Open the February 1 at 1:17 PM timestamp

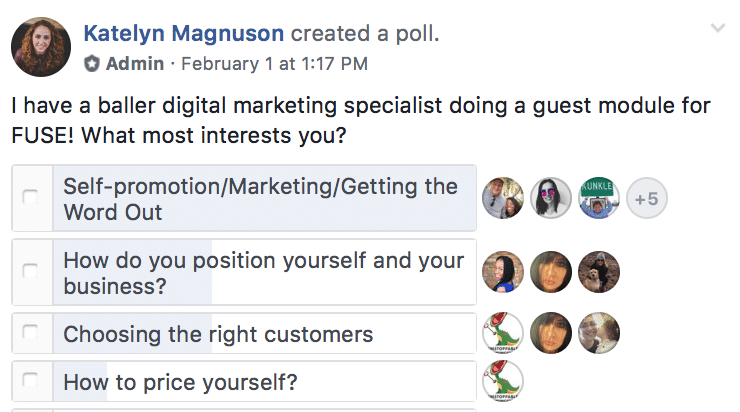pos(272,64)
